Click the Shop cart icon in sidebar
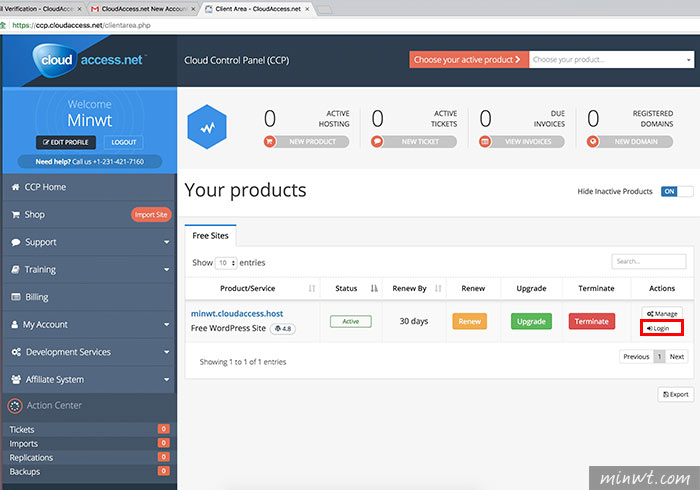The height and width of the screenshot is (490, 700). click(16, 215)
